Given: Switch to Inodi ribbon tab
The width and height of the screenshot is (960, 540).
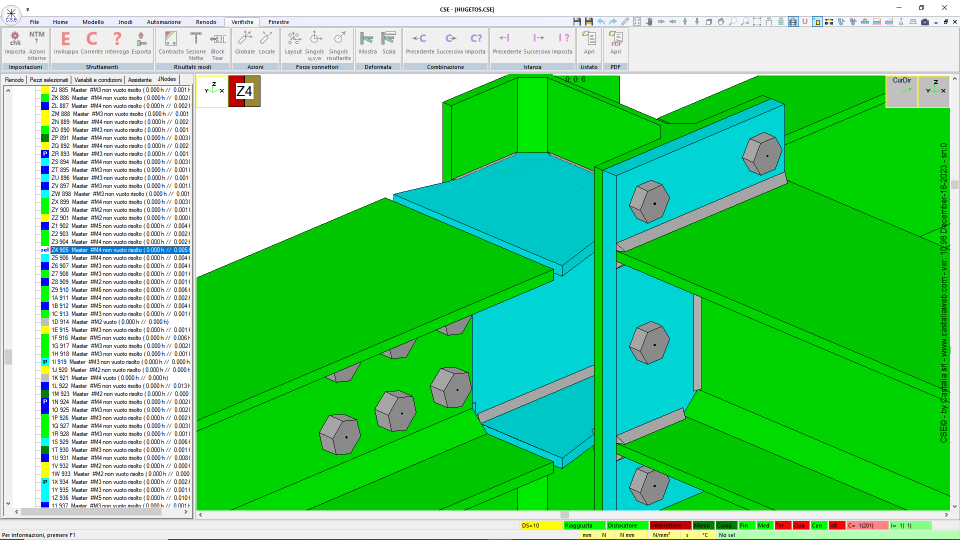Looking at the screenshot, I should 125,22.
